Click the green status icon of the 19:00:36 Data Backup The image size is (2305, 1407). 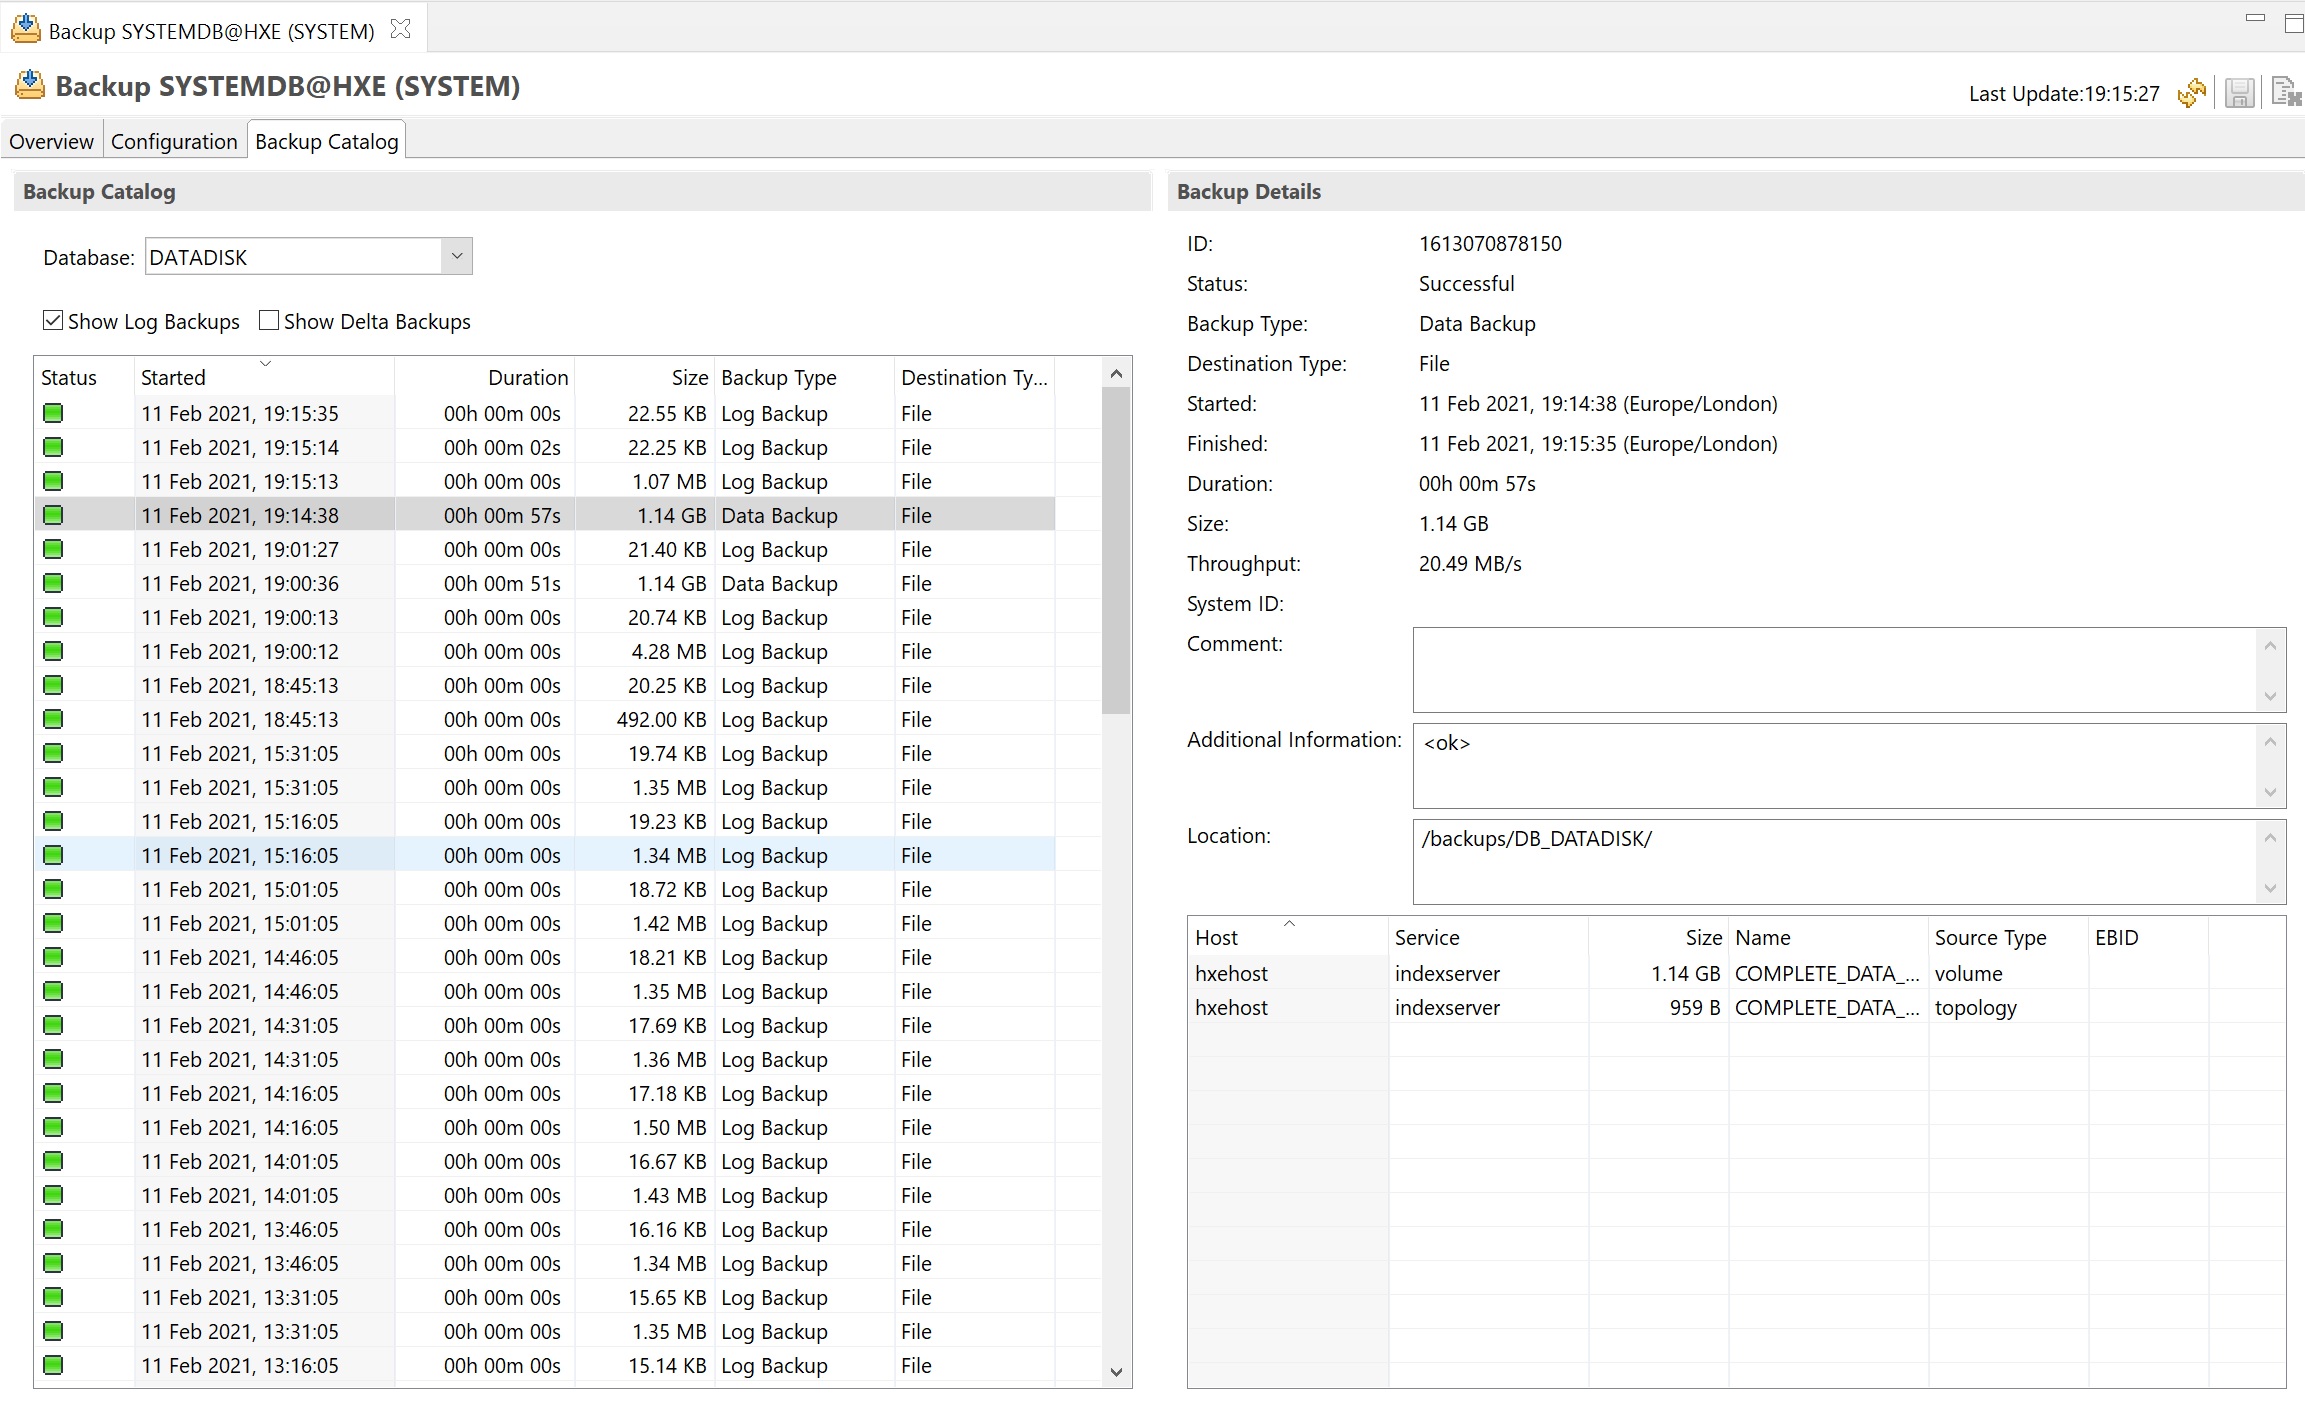coord(53,583)
